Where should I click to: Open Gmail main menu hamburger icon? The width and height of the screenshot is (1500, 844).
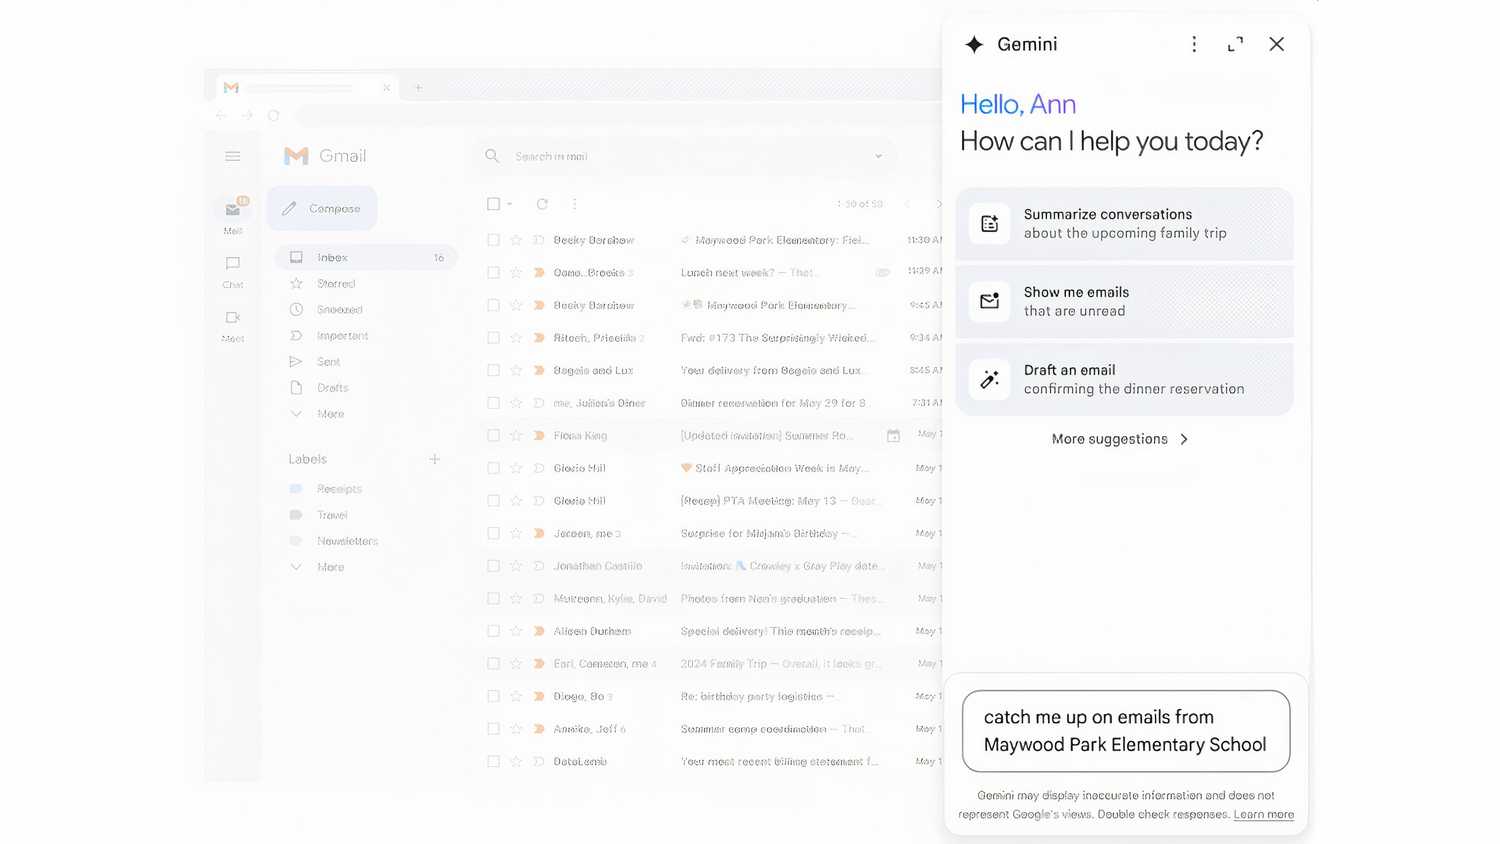coord(233,156)
